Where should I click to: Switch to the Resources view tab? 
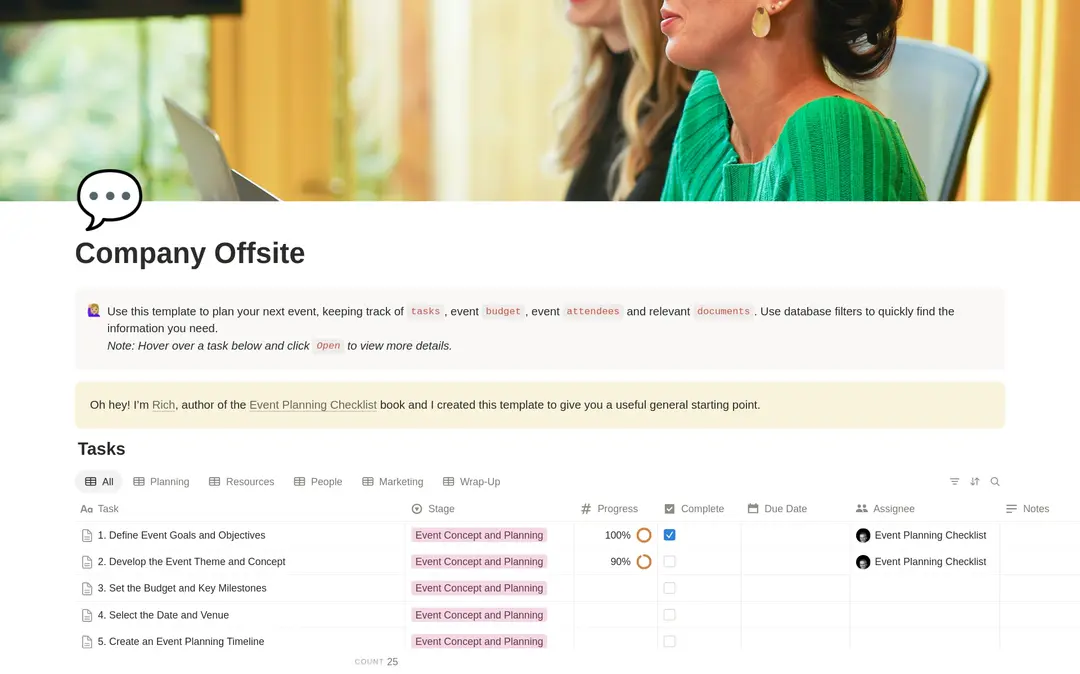click(x=242, y=482)
